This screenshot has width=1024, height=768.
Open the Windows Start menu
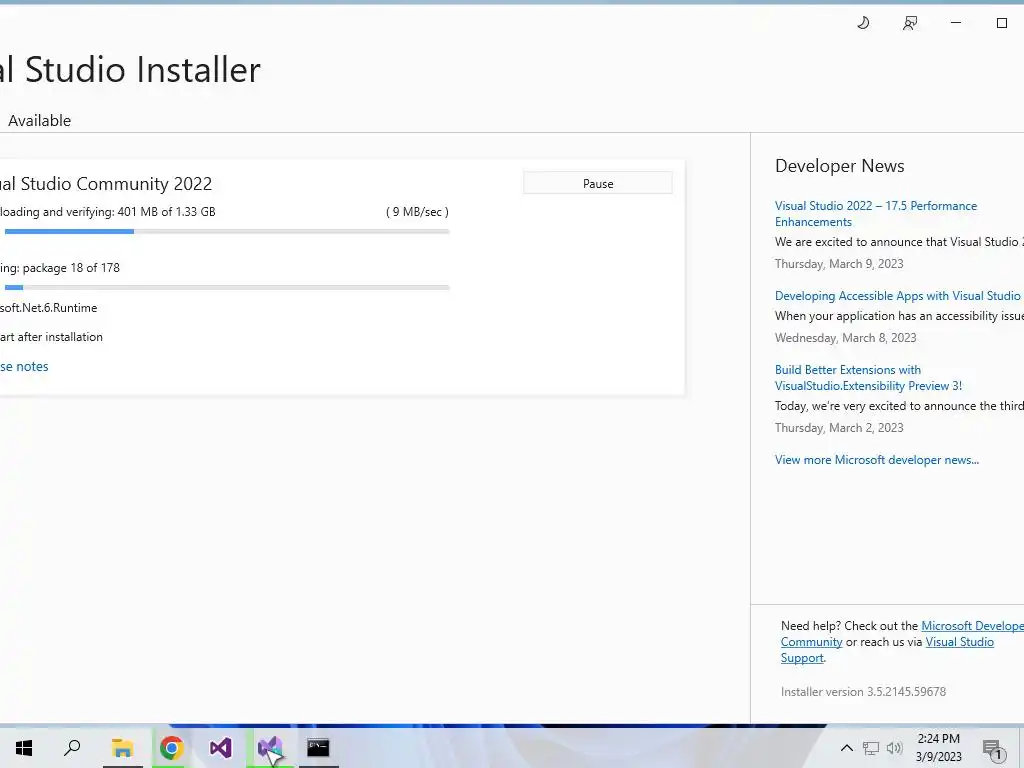(24, 748)
